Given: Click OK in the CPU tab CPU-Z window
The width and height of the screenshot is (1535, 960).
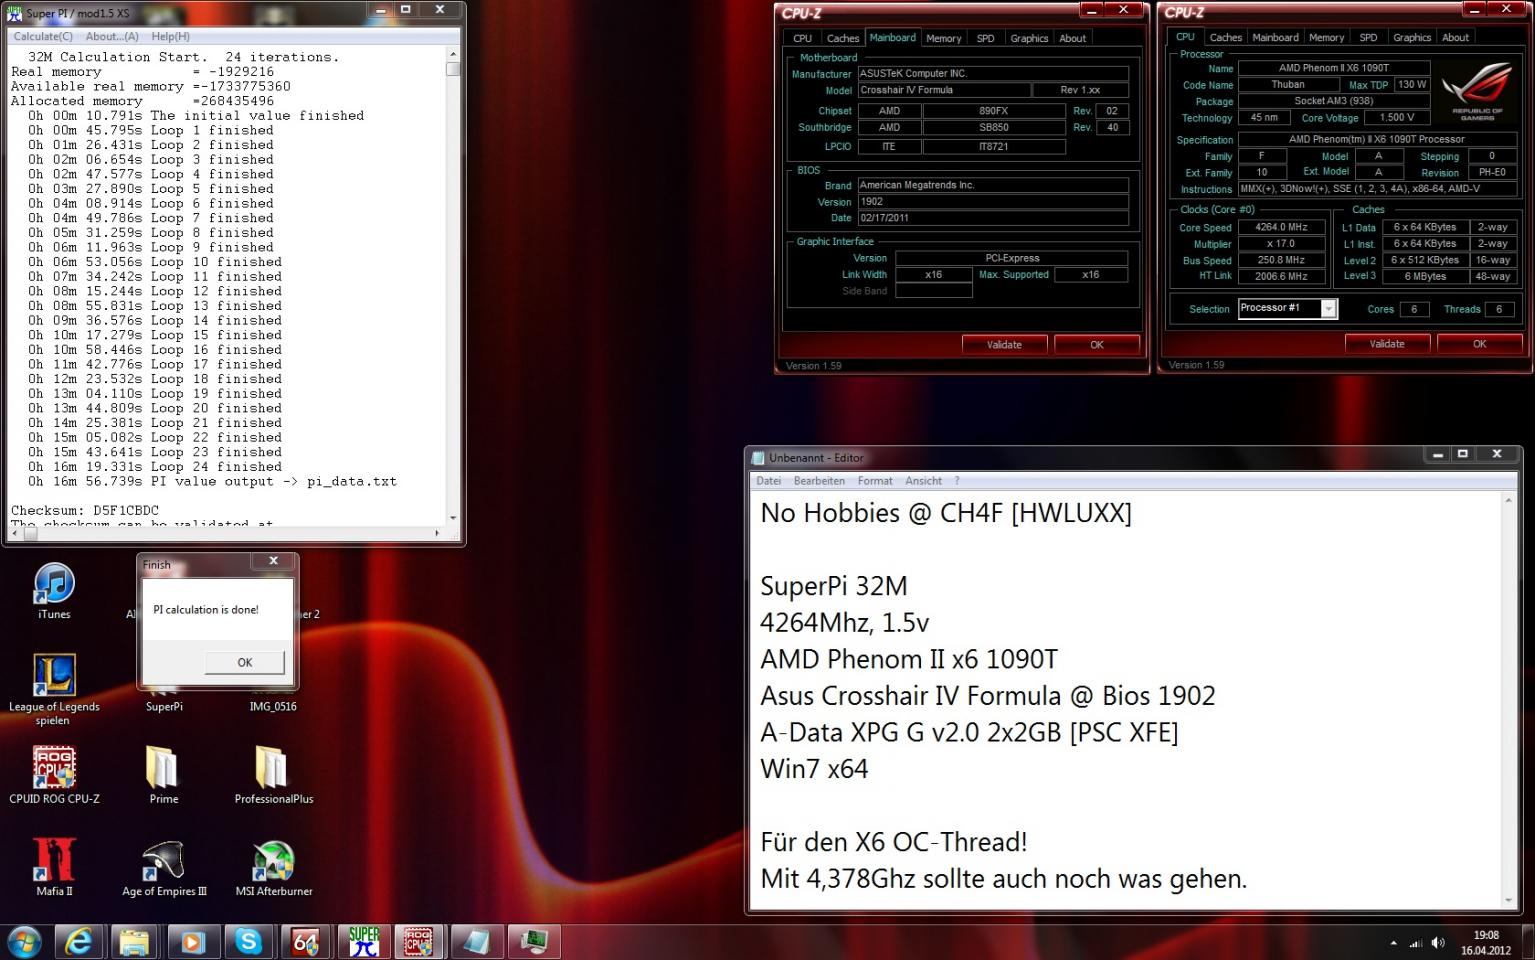Looking at the screenshot, I should (1480, 344).
